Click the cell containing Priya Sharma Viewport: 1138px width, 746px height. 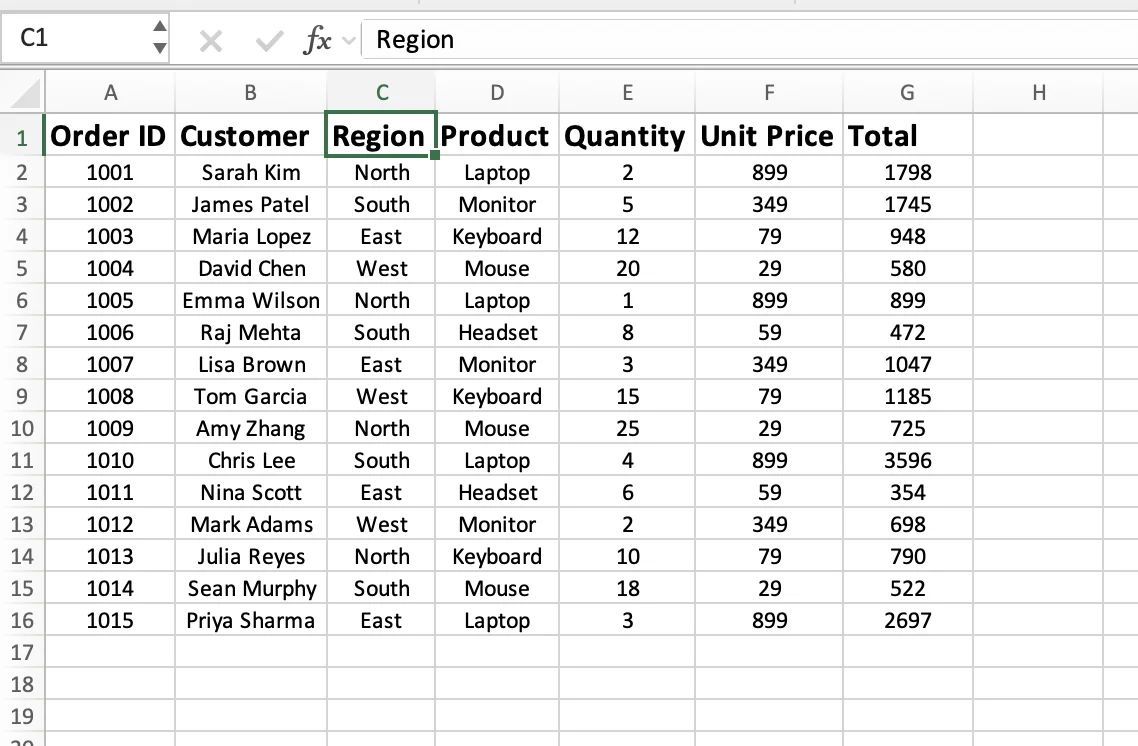coord(250,620)
